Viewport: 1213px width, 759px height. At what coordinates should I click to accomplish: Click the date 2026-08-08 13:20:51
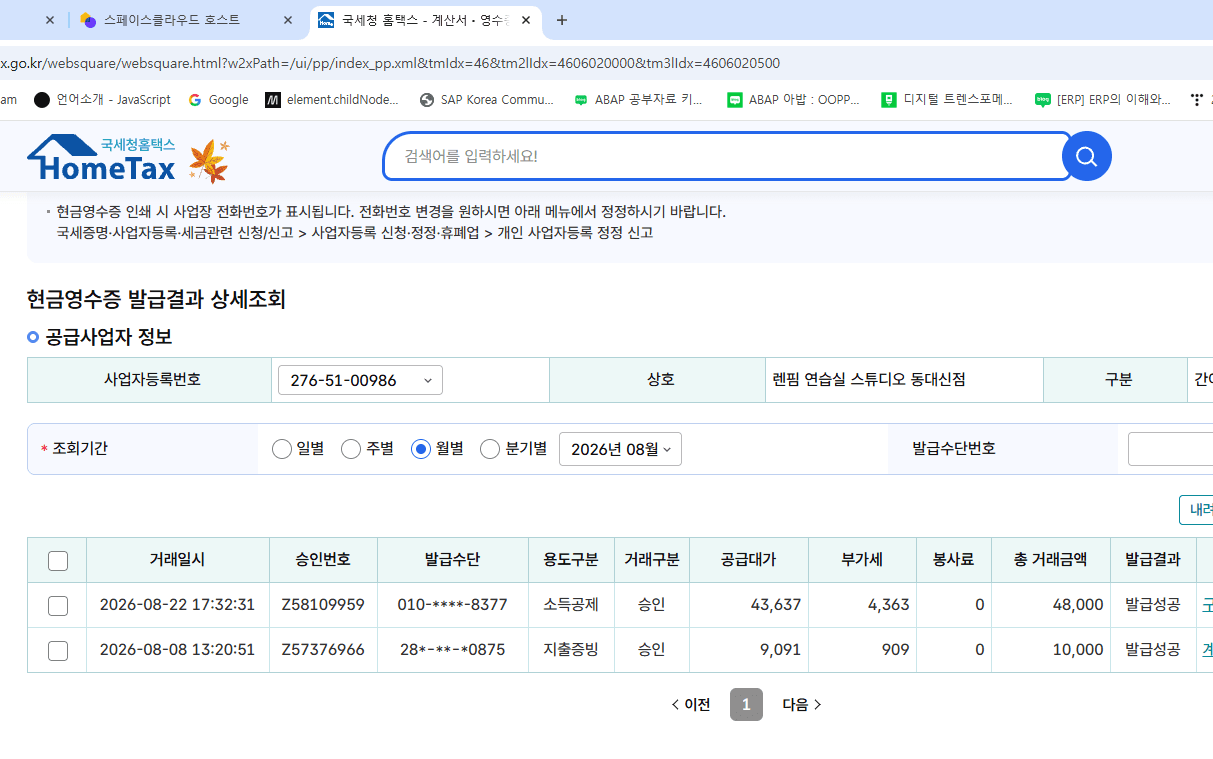pyautogui.click(x=177, y=650)
